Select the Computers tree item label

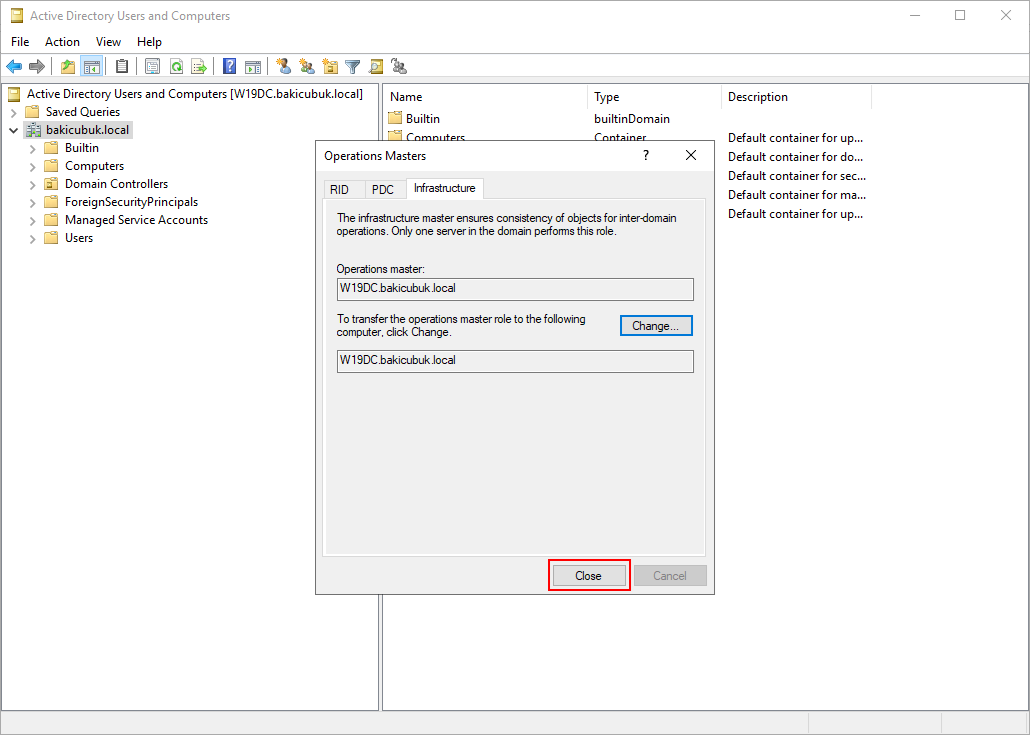click(x=95, y=166)
